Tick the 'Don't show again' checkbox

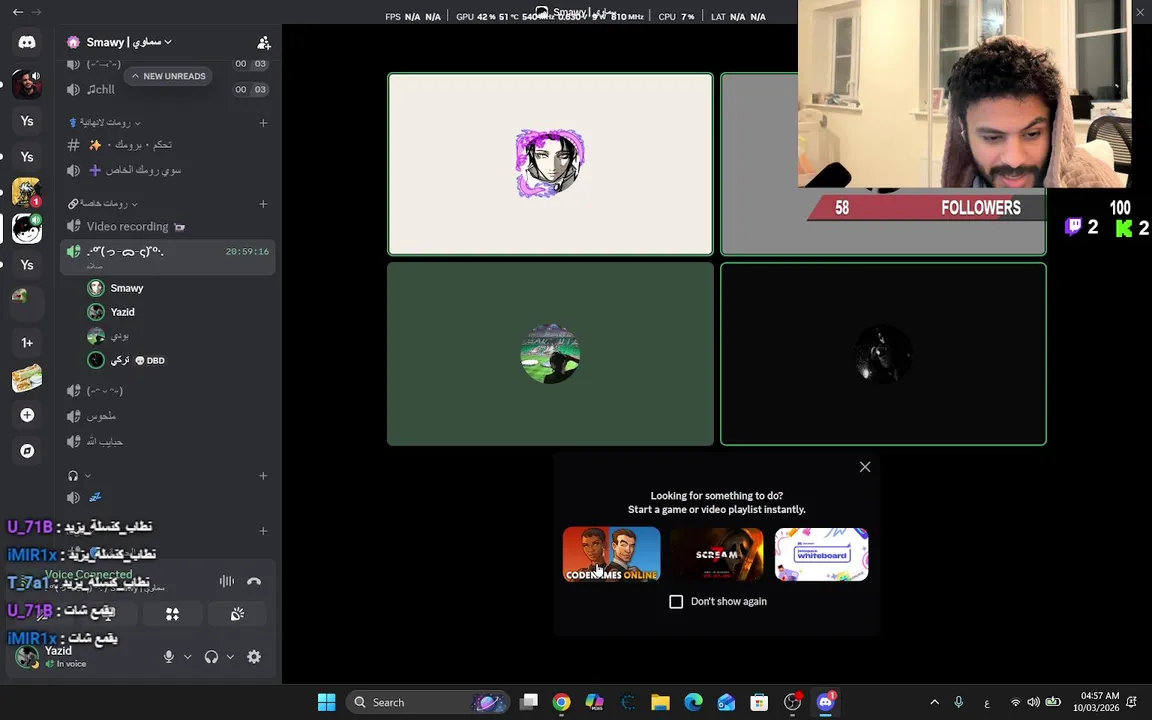[676, 602]
